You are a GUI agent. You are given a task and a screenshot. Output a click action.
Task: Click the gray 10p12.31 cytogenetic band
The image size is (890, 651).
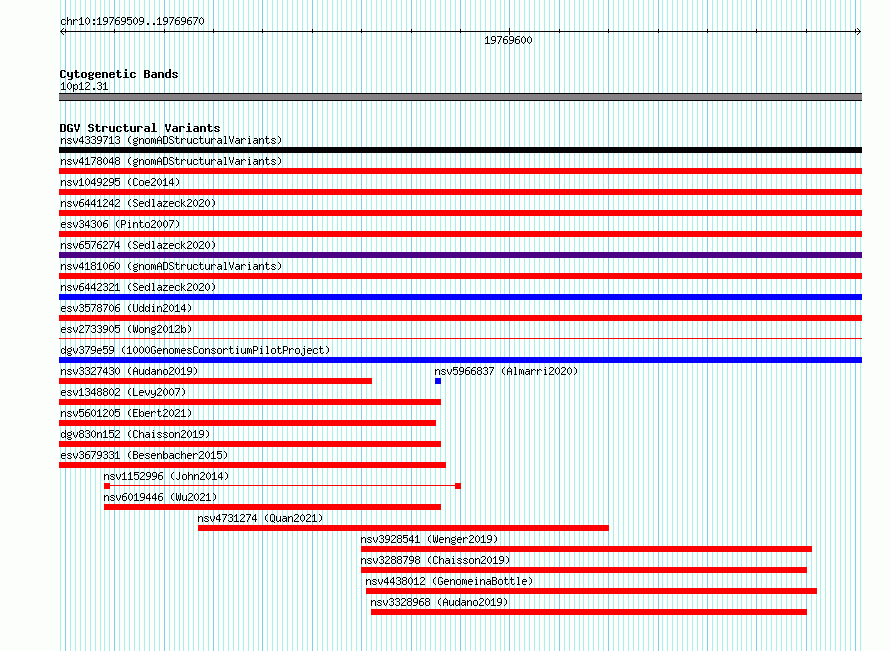pyautogui.click(x=460, y=97)
